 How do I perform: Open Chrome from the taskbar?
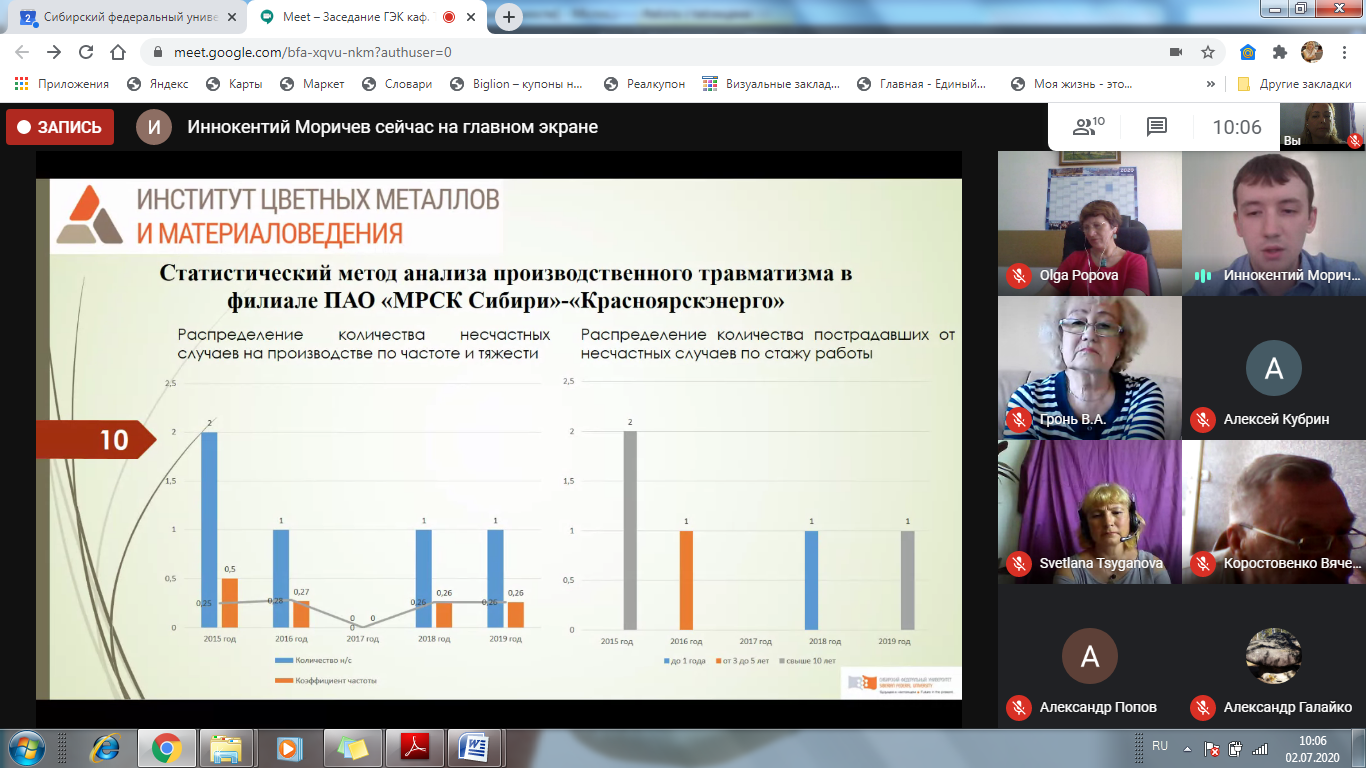[166, 747]
